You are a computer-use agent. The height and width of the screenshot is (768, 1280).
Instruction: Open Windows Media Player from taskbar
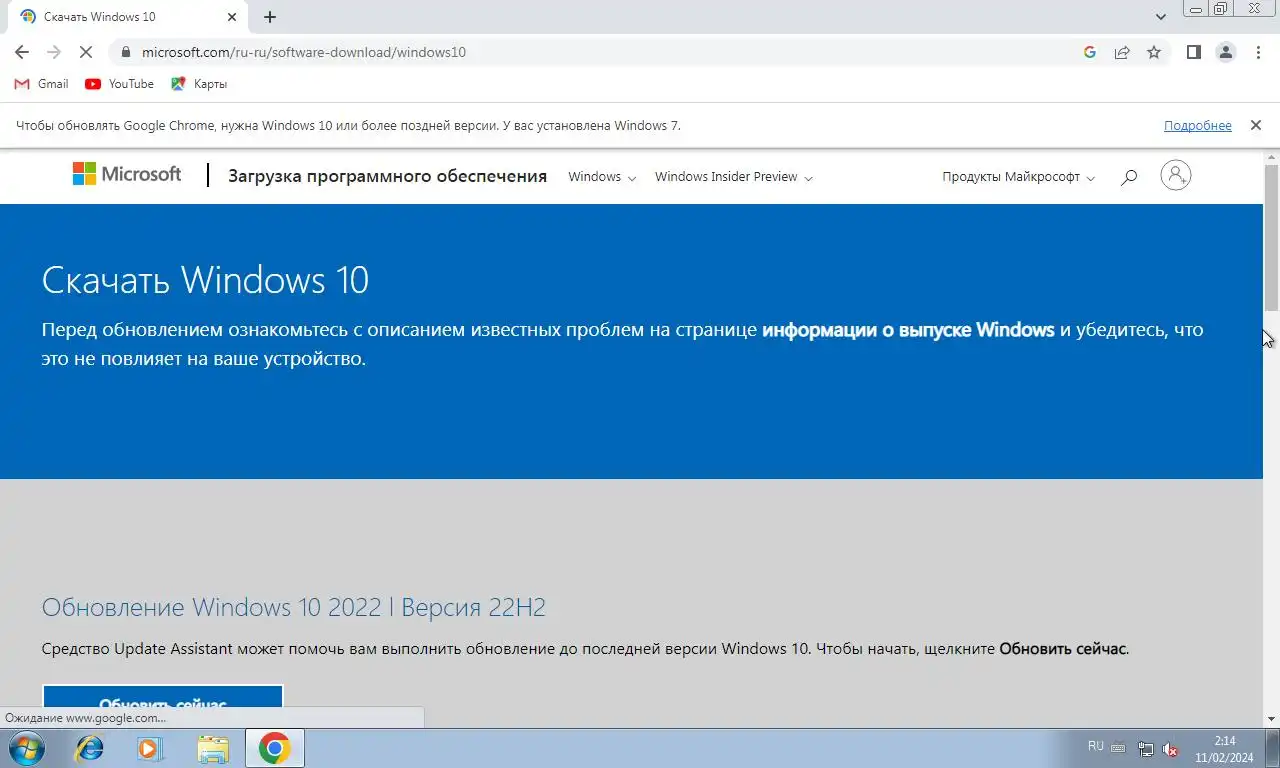(x=150, y=748)
